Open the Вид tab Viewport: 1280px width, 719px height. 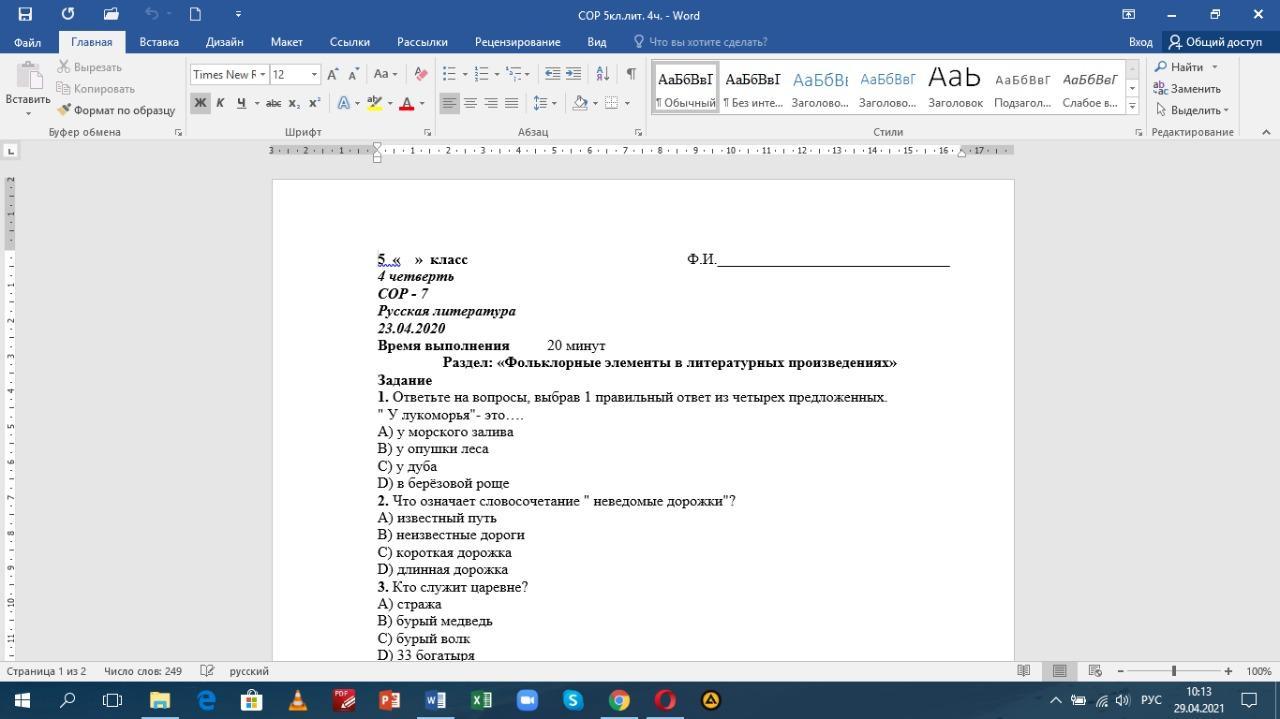click(x=597, y=42)
